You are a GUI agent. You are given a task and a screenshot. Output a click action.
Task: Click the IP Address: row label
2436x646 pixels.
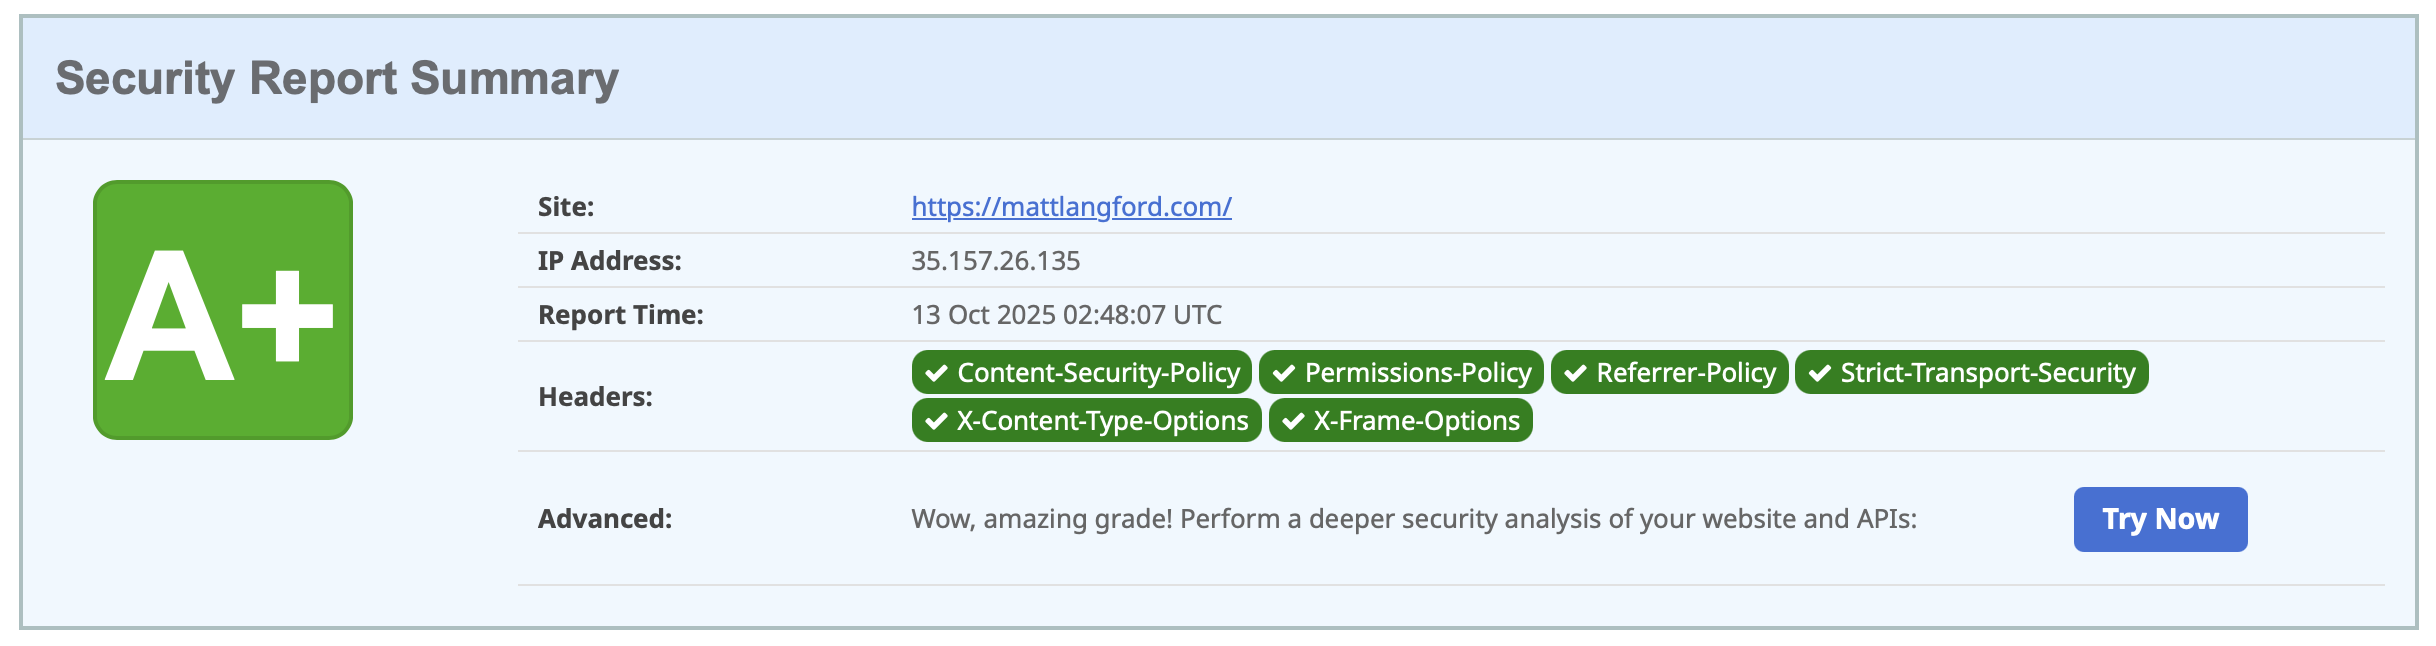pos(609,261)
